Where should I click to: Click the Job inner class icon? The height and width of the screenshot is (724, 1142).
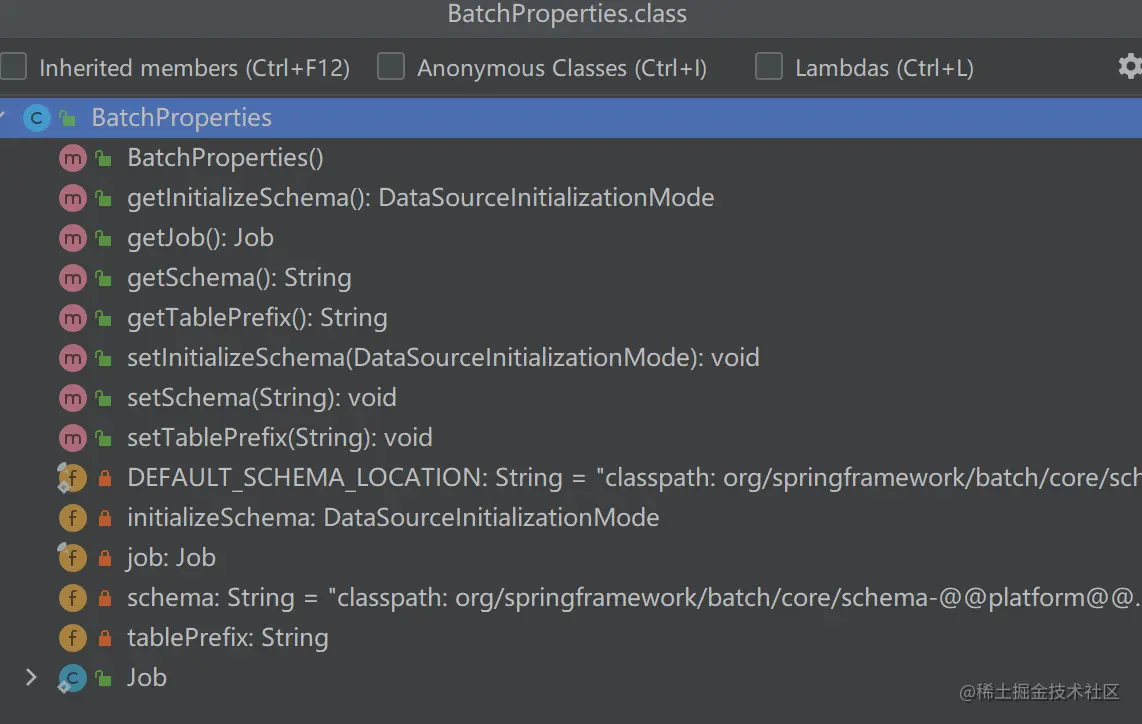72,678
